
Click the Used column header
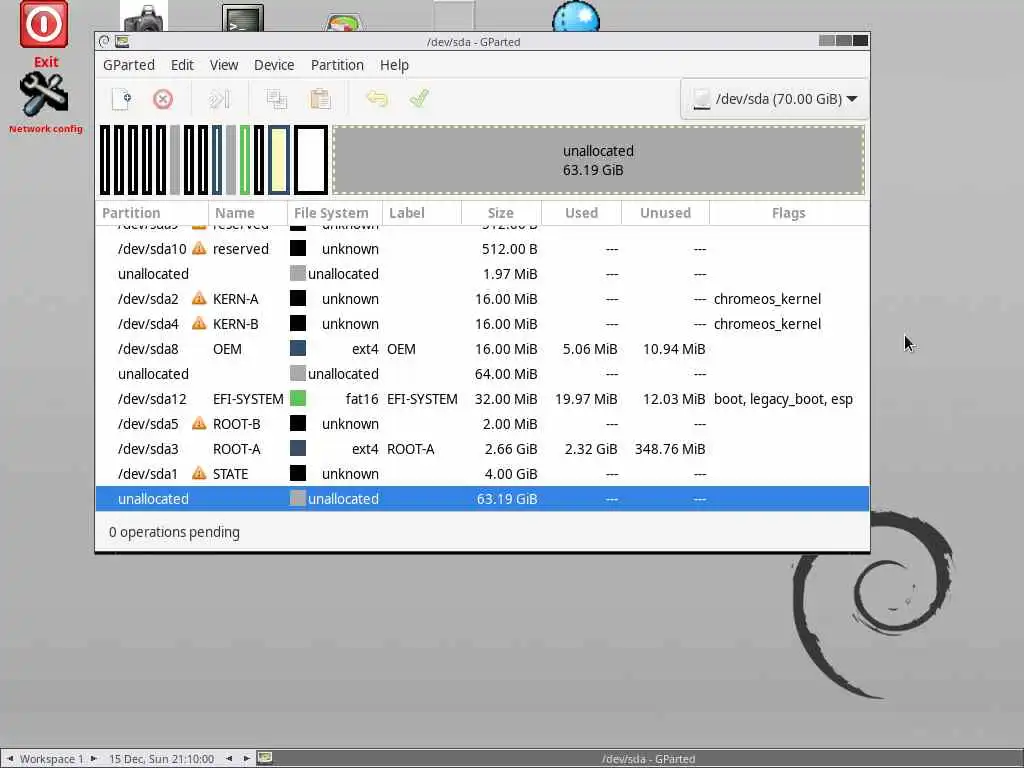[x=581, y=213]
